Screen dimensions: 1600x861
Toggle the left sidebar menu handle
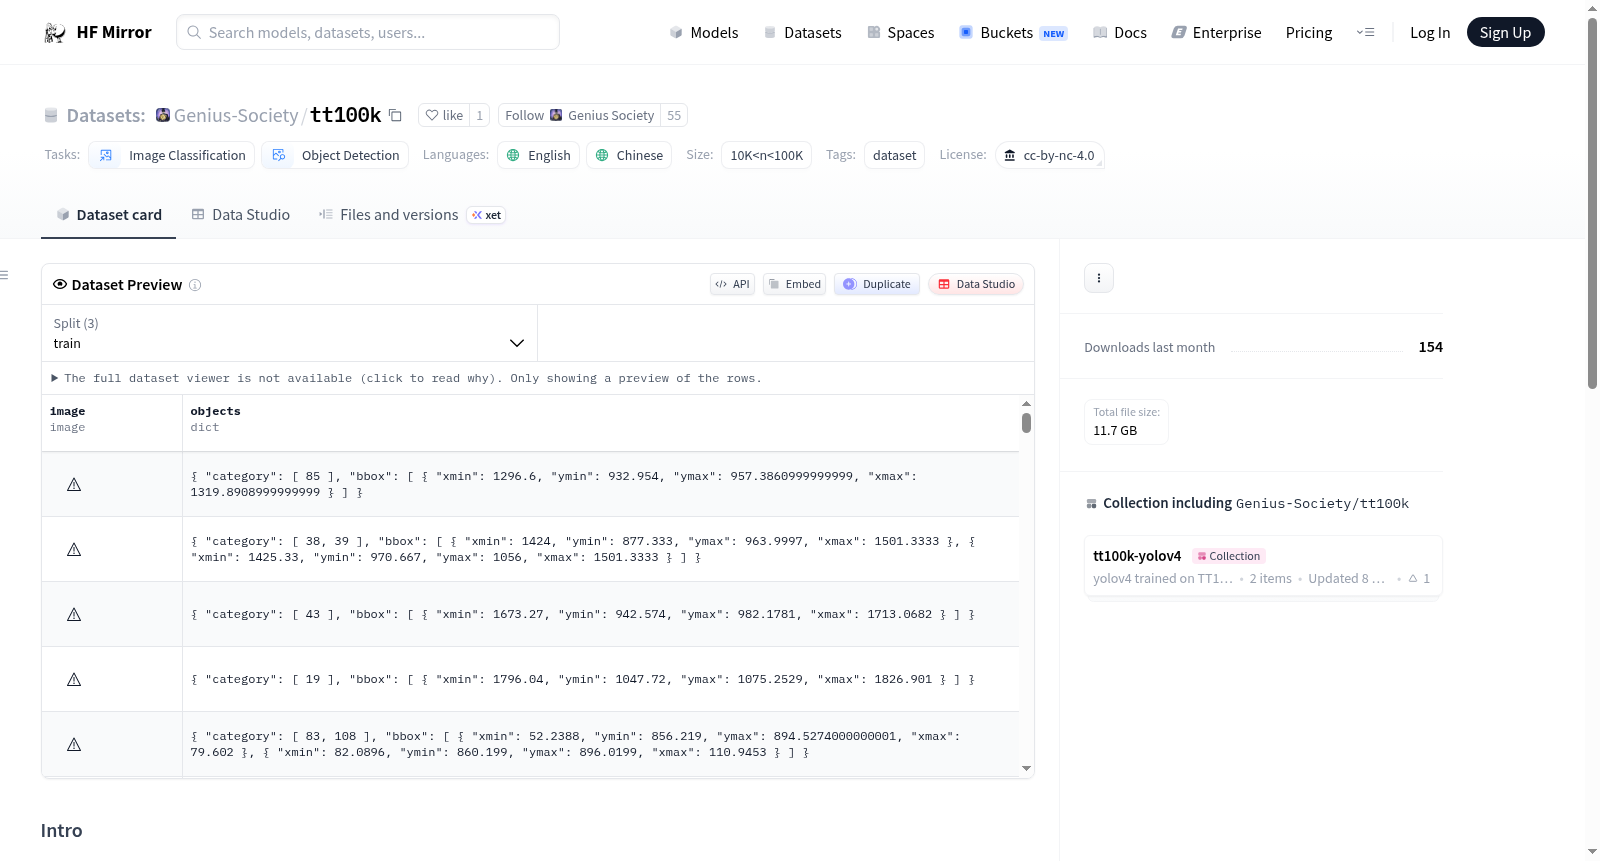point(4,275)
